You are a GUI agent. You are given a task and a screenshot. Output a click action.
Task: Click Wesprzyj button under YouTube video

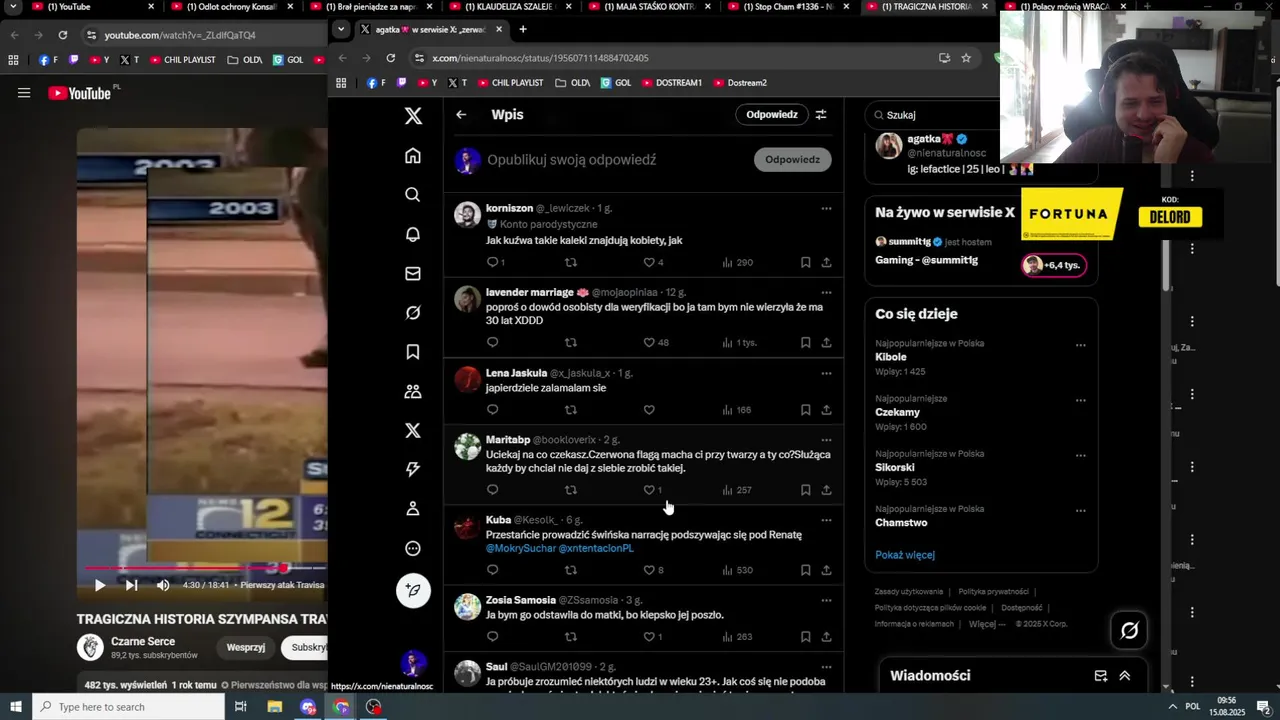(x=246, y=647)
